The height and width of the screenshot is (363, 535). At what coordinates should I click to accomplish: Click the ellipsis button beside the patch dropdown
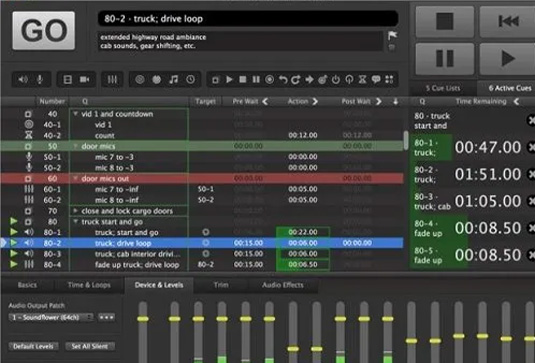106,317
